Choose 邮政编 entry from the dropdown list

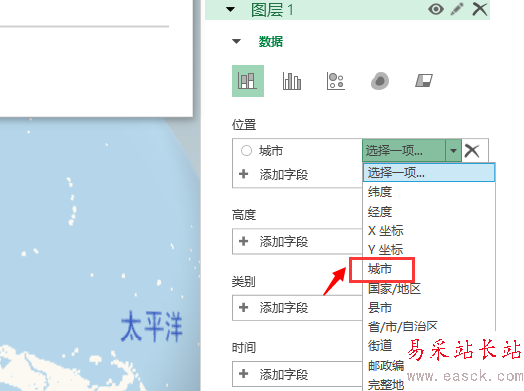(x=386, y=365)
